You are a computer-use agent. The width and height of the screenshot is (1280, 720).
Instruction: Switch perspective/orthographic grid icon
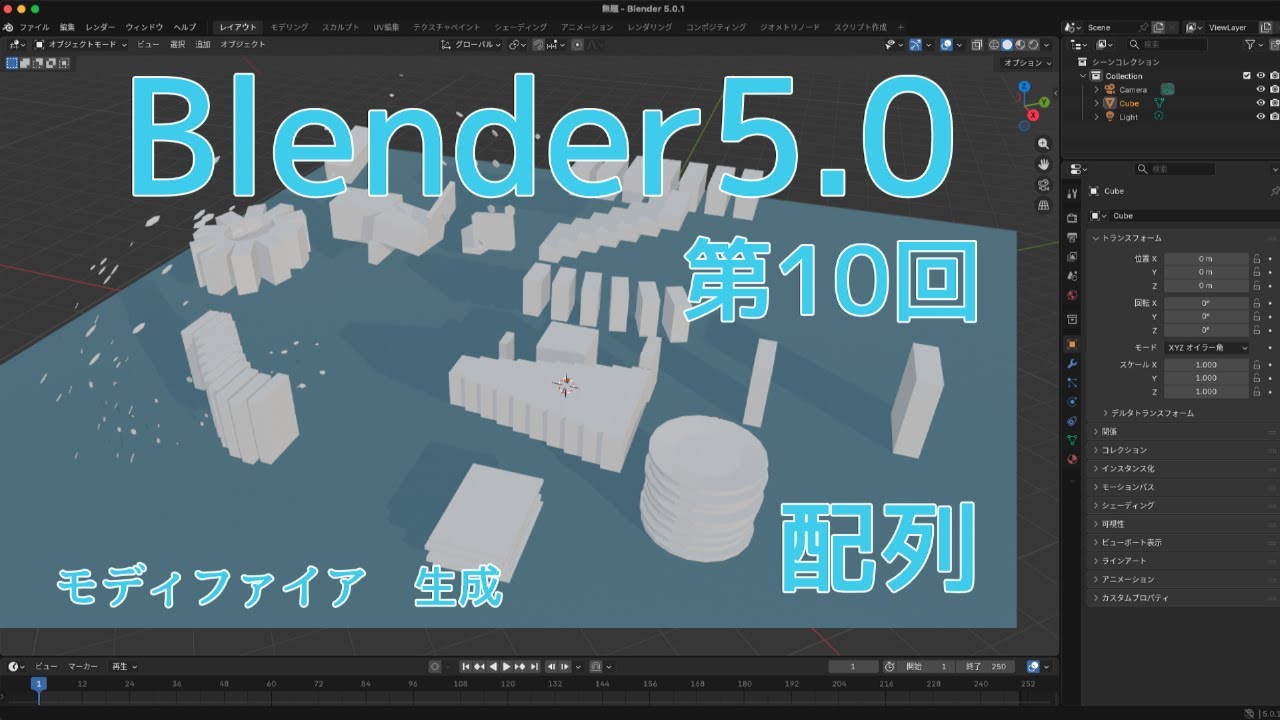[1044, 205]
